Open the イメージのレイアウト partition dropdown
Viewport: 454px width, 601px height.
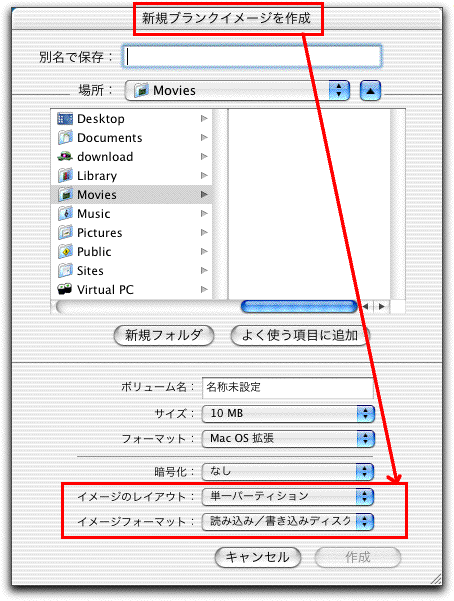pos(288,496)
